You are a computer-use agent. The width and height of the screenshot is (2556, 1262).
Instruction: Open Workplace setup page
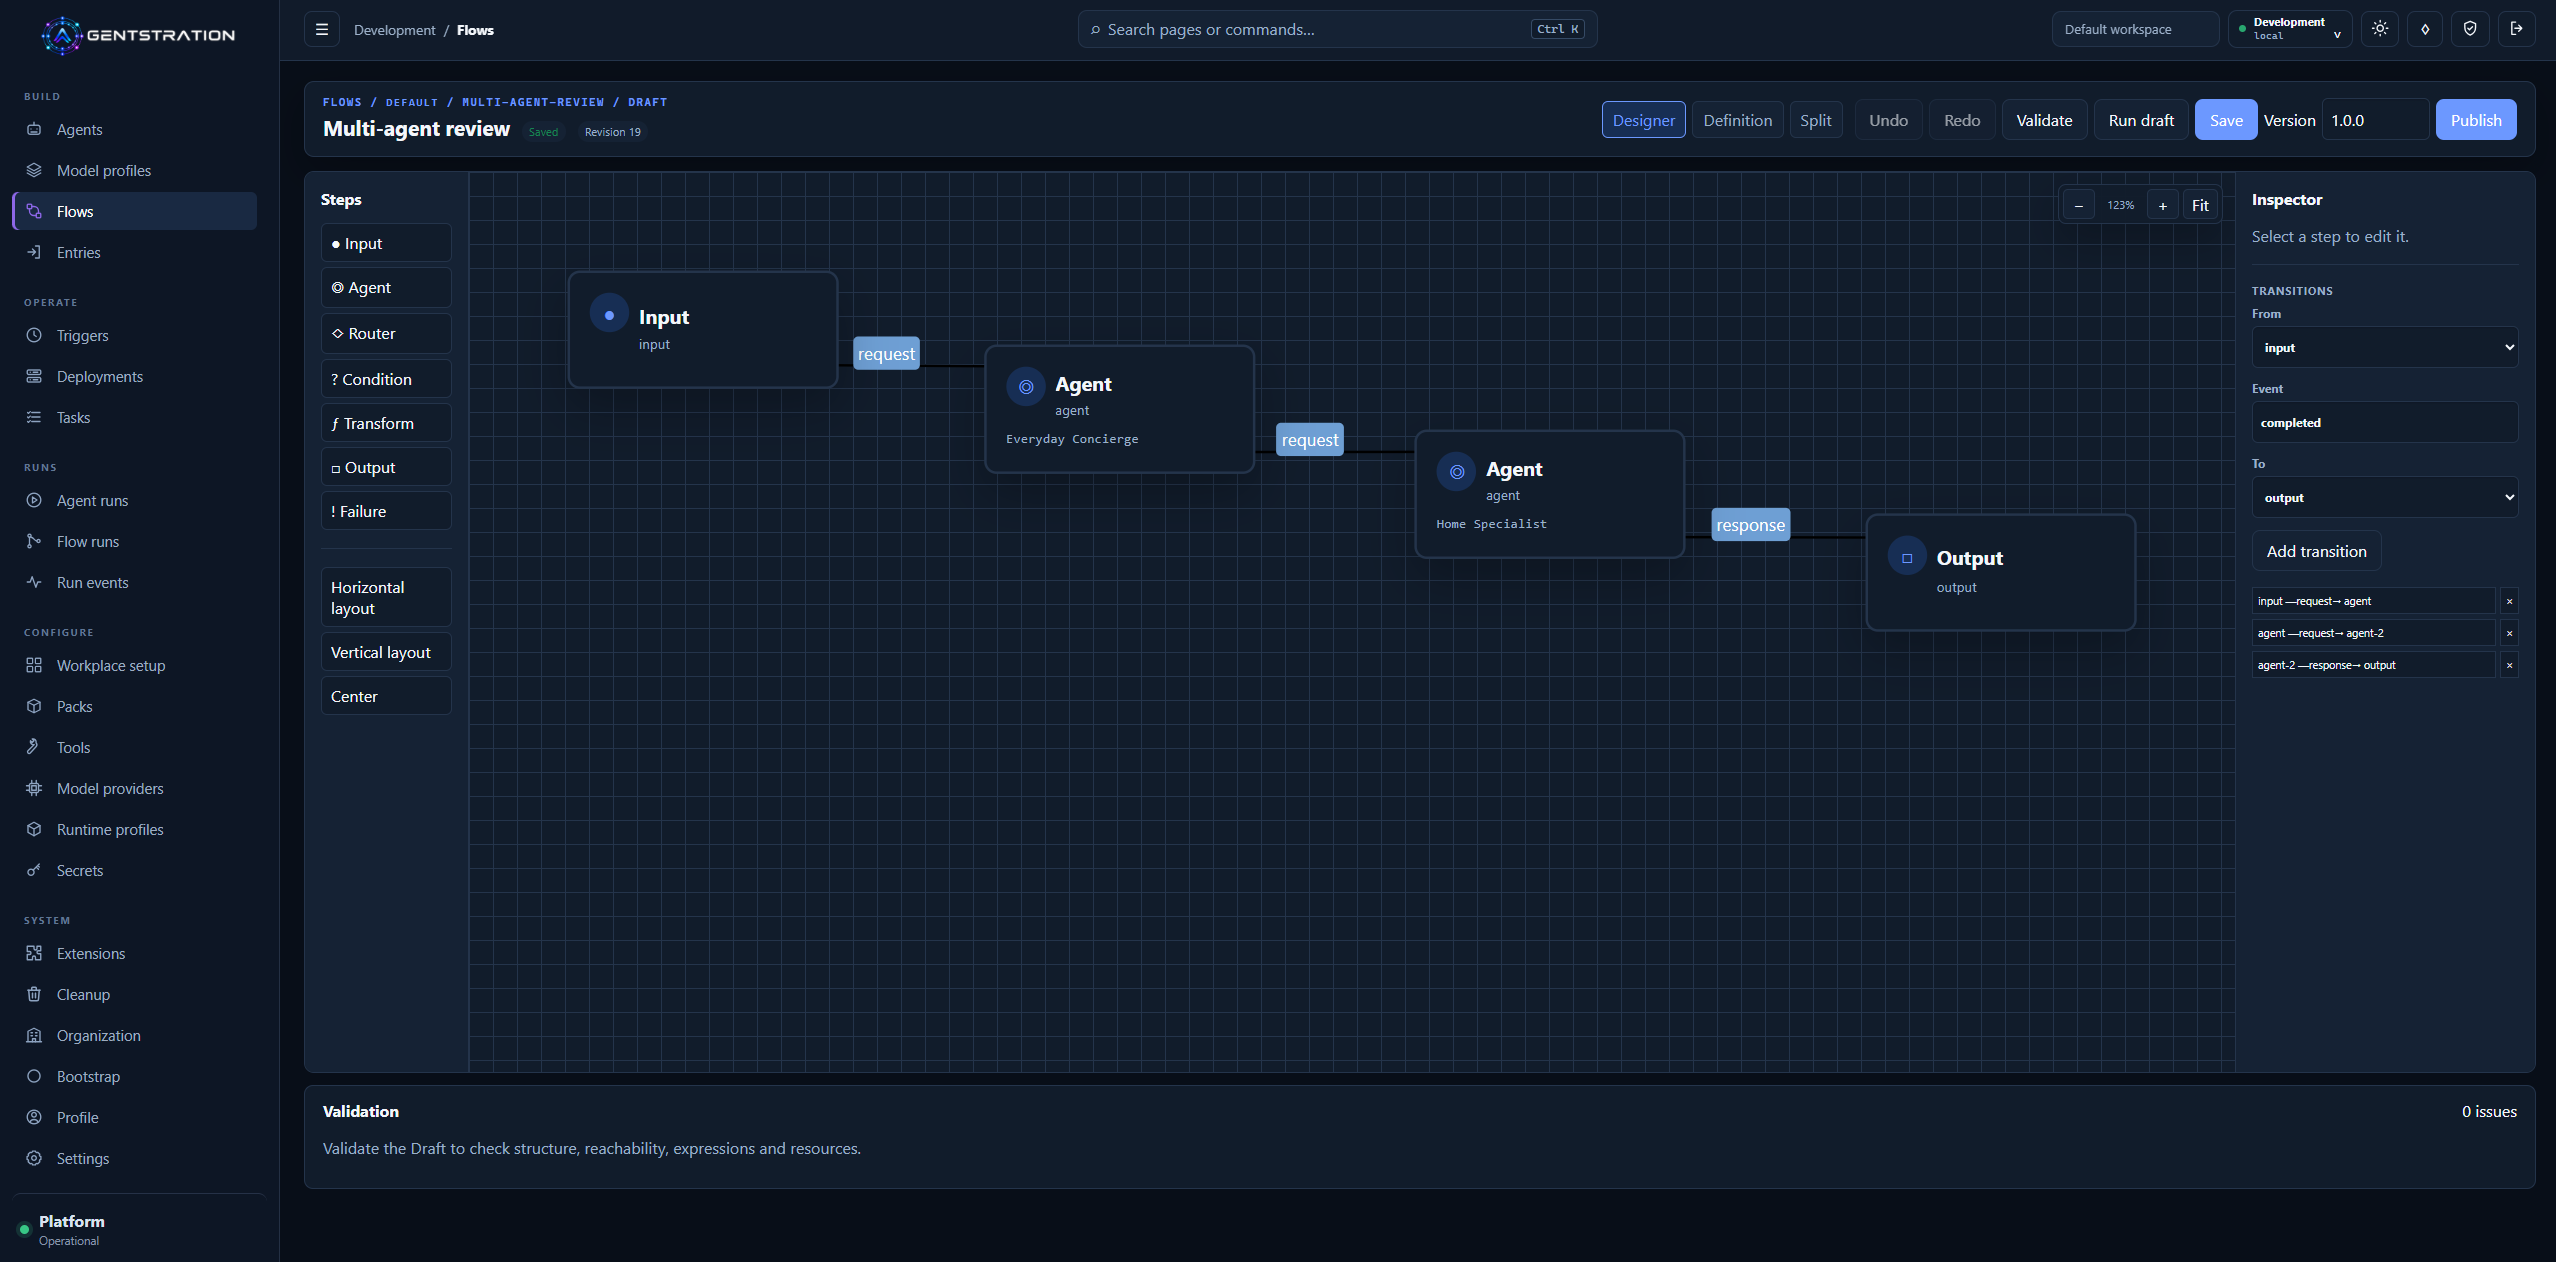134,665
